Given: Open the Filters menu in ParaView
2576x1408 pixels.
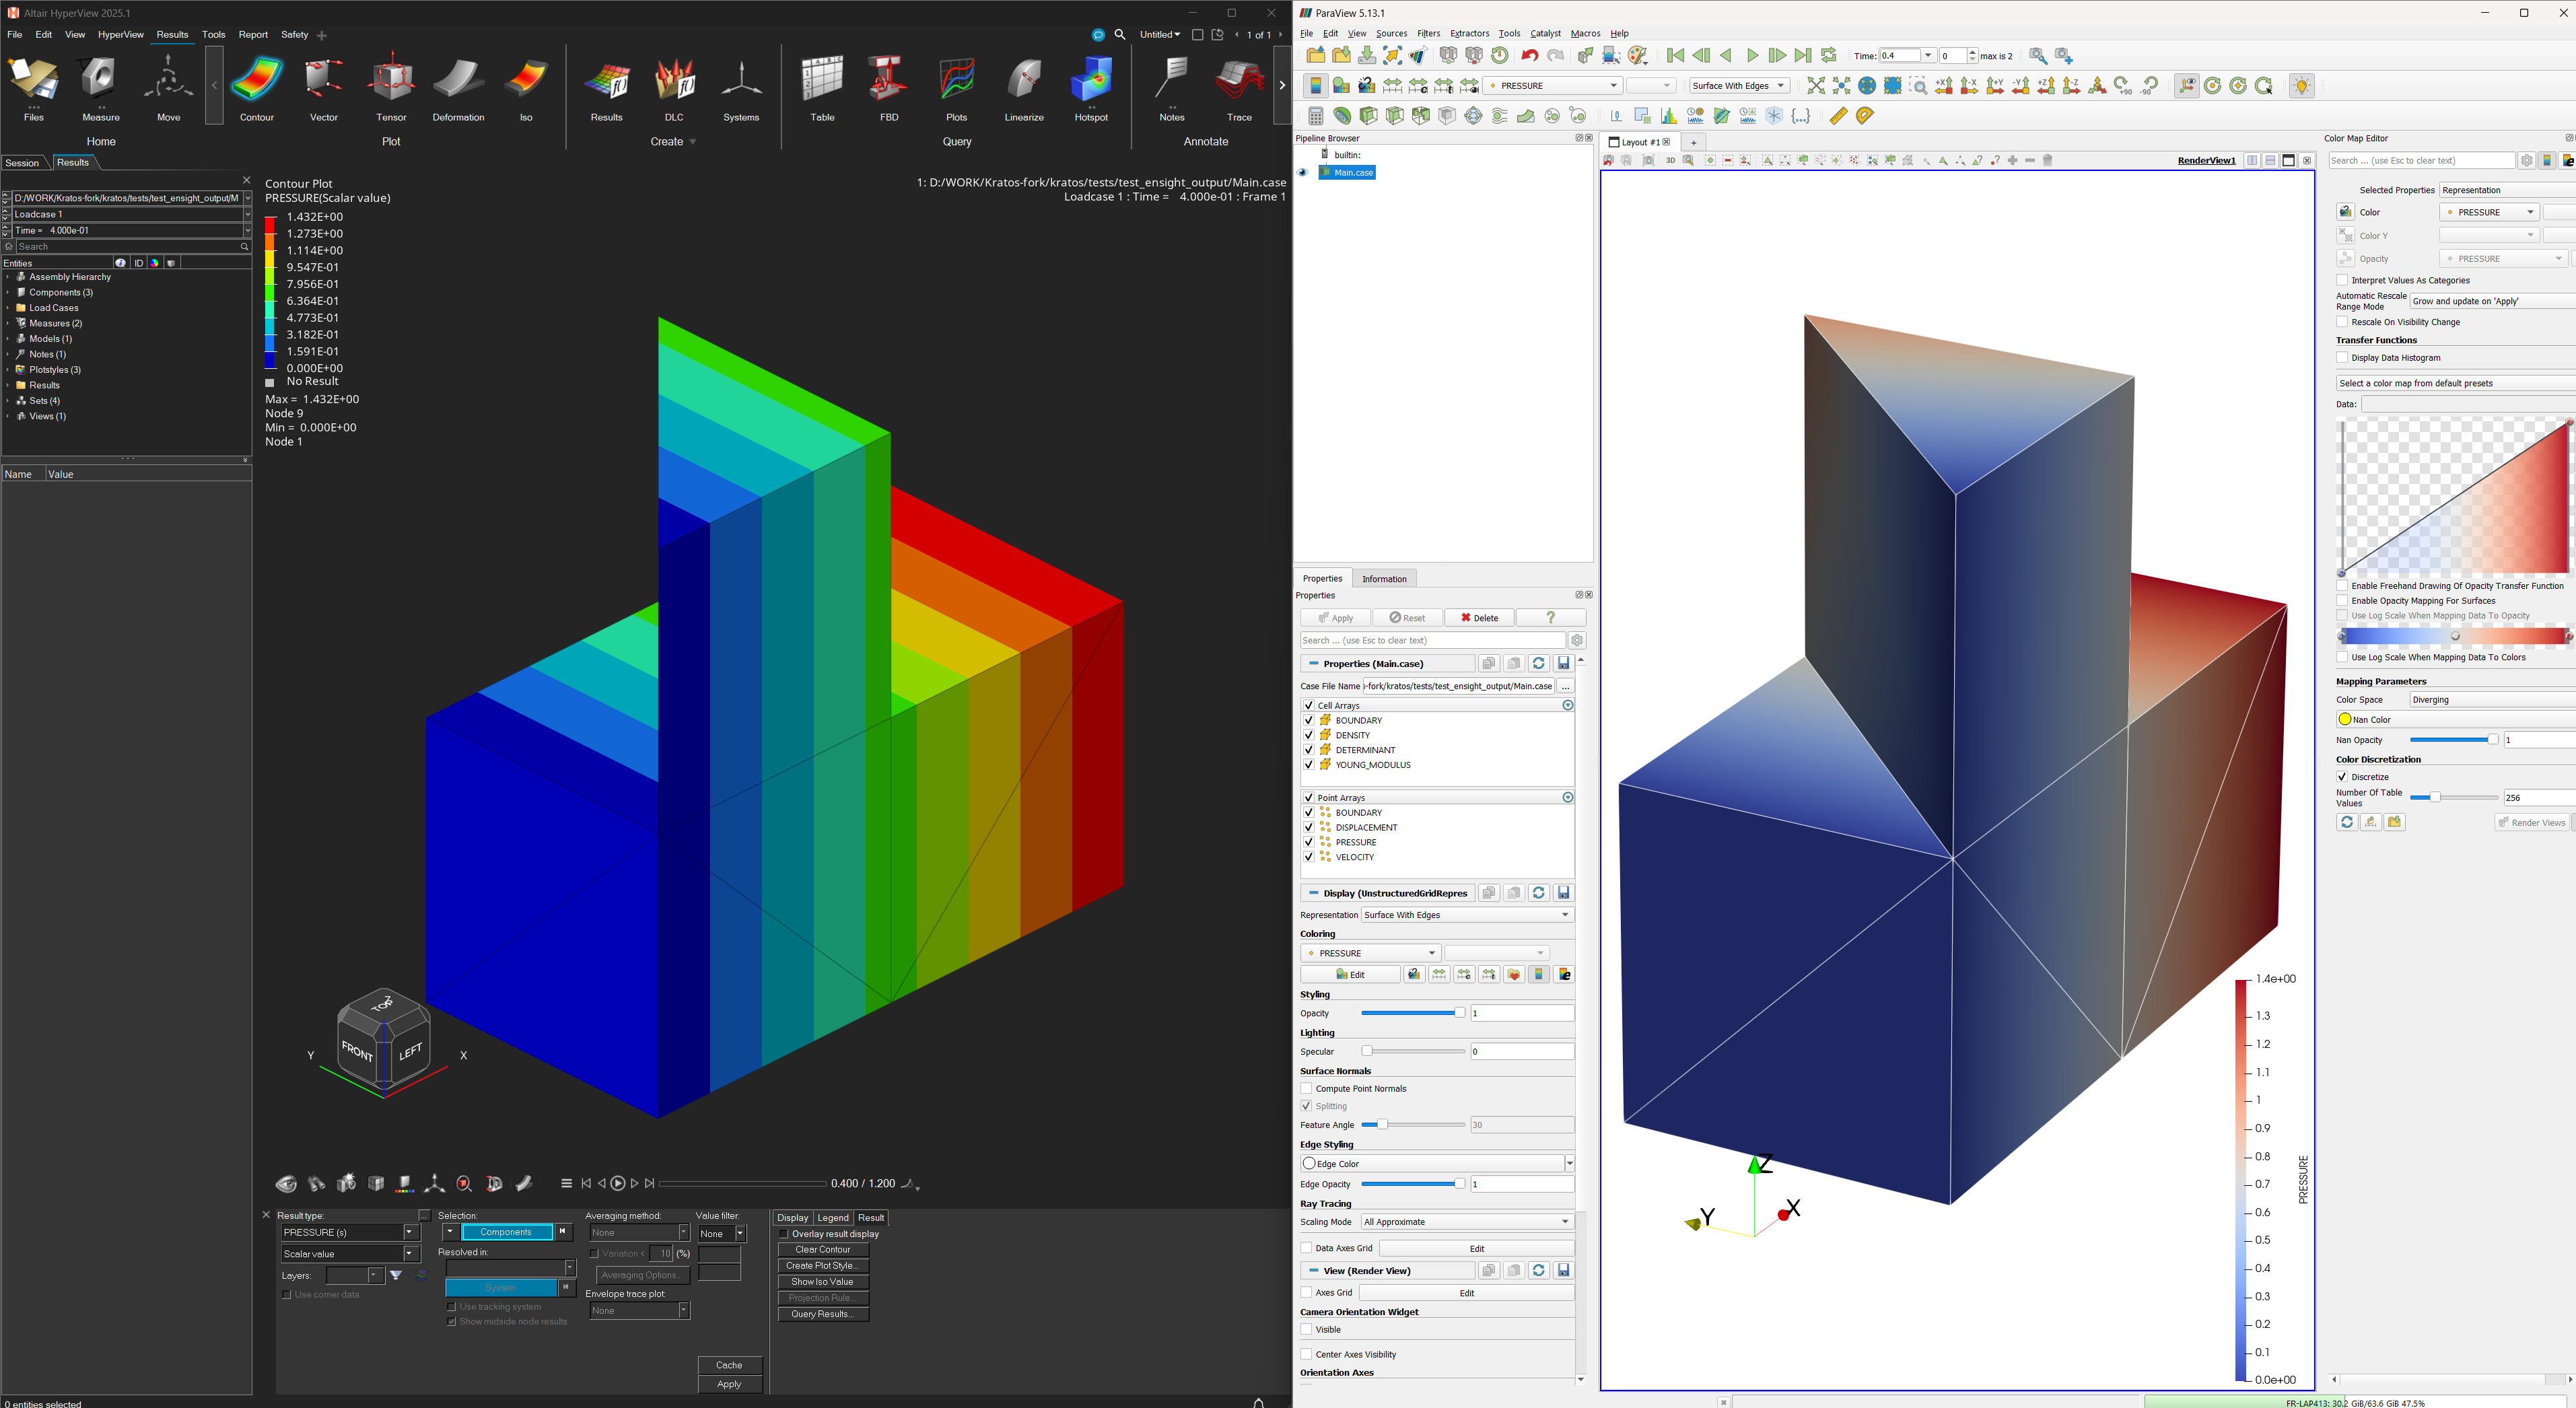Looking at the screenshot, I should click(1428, 34).
